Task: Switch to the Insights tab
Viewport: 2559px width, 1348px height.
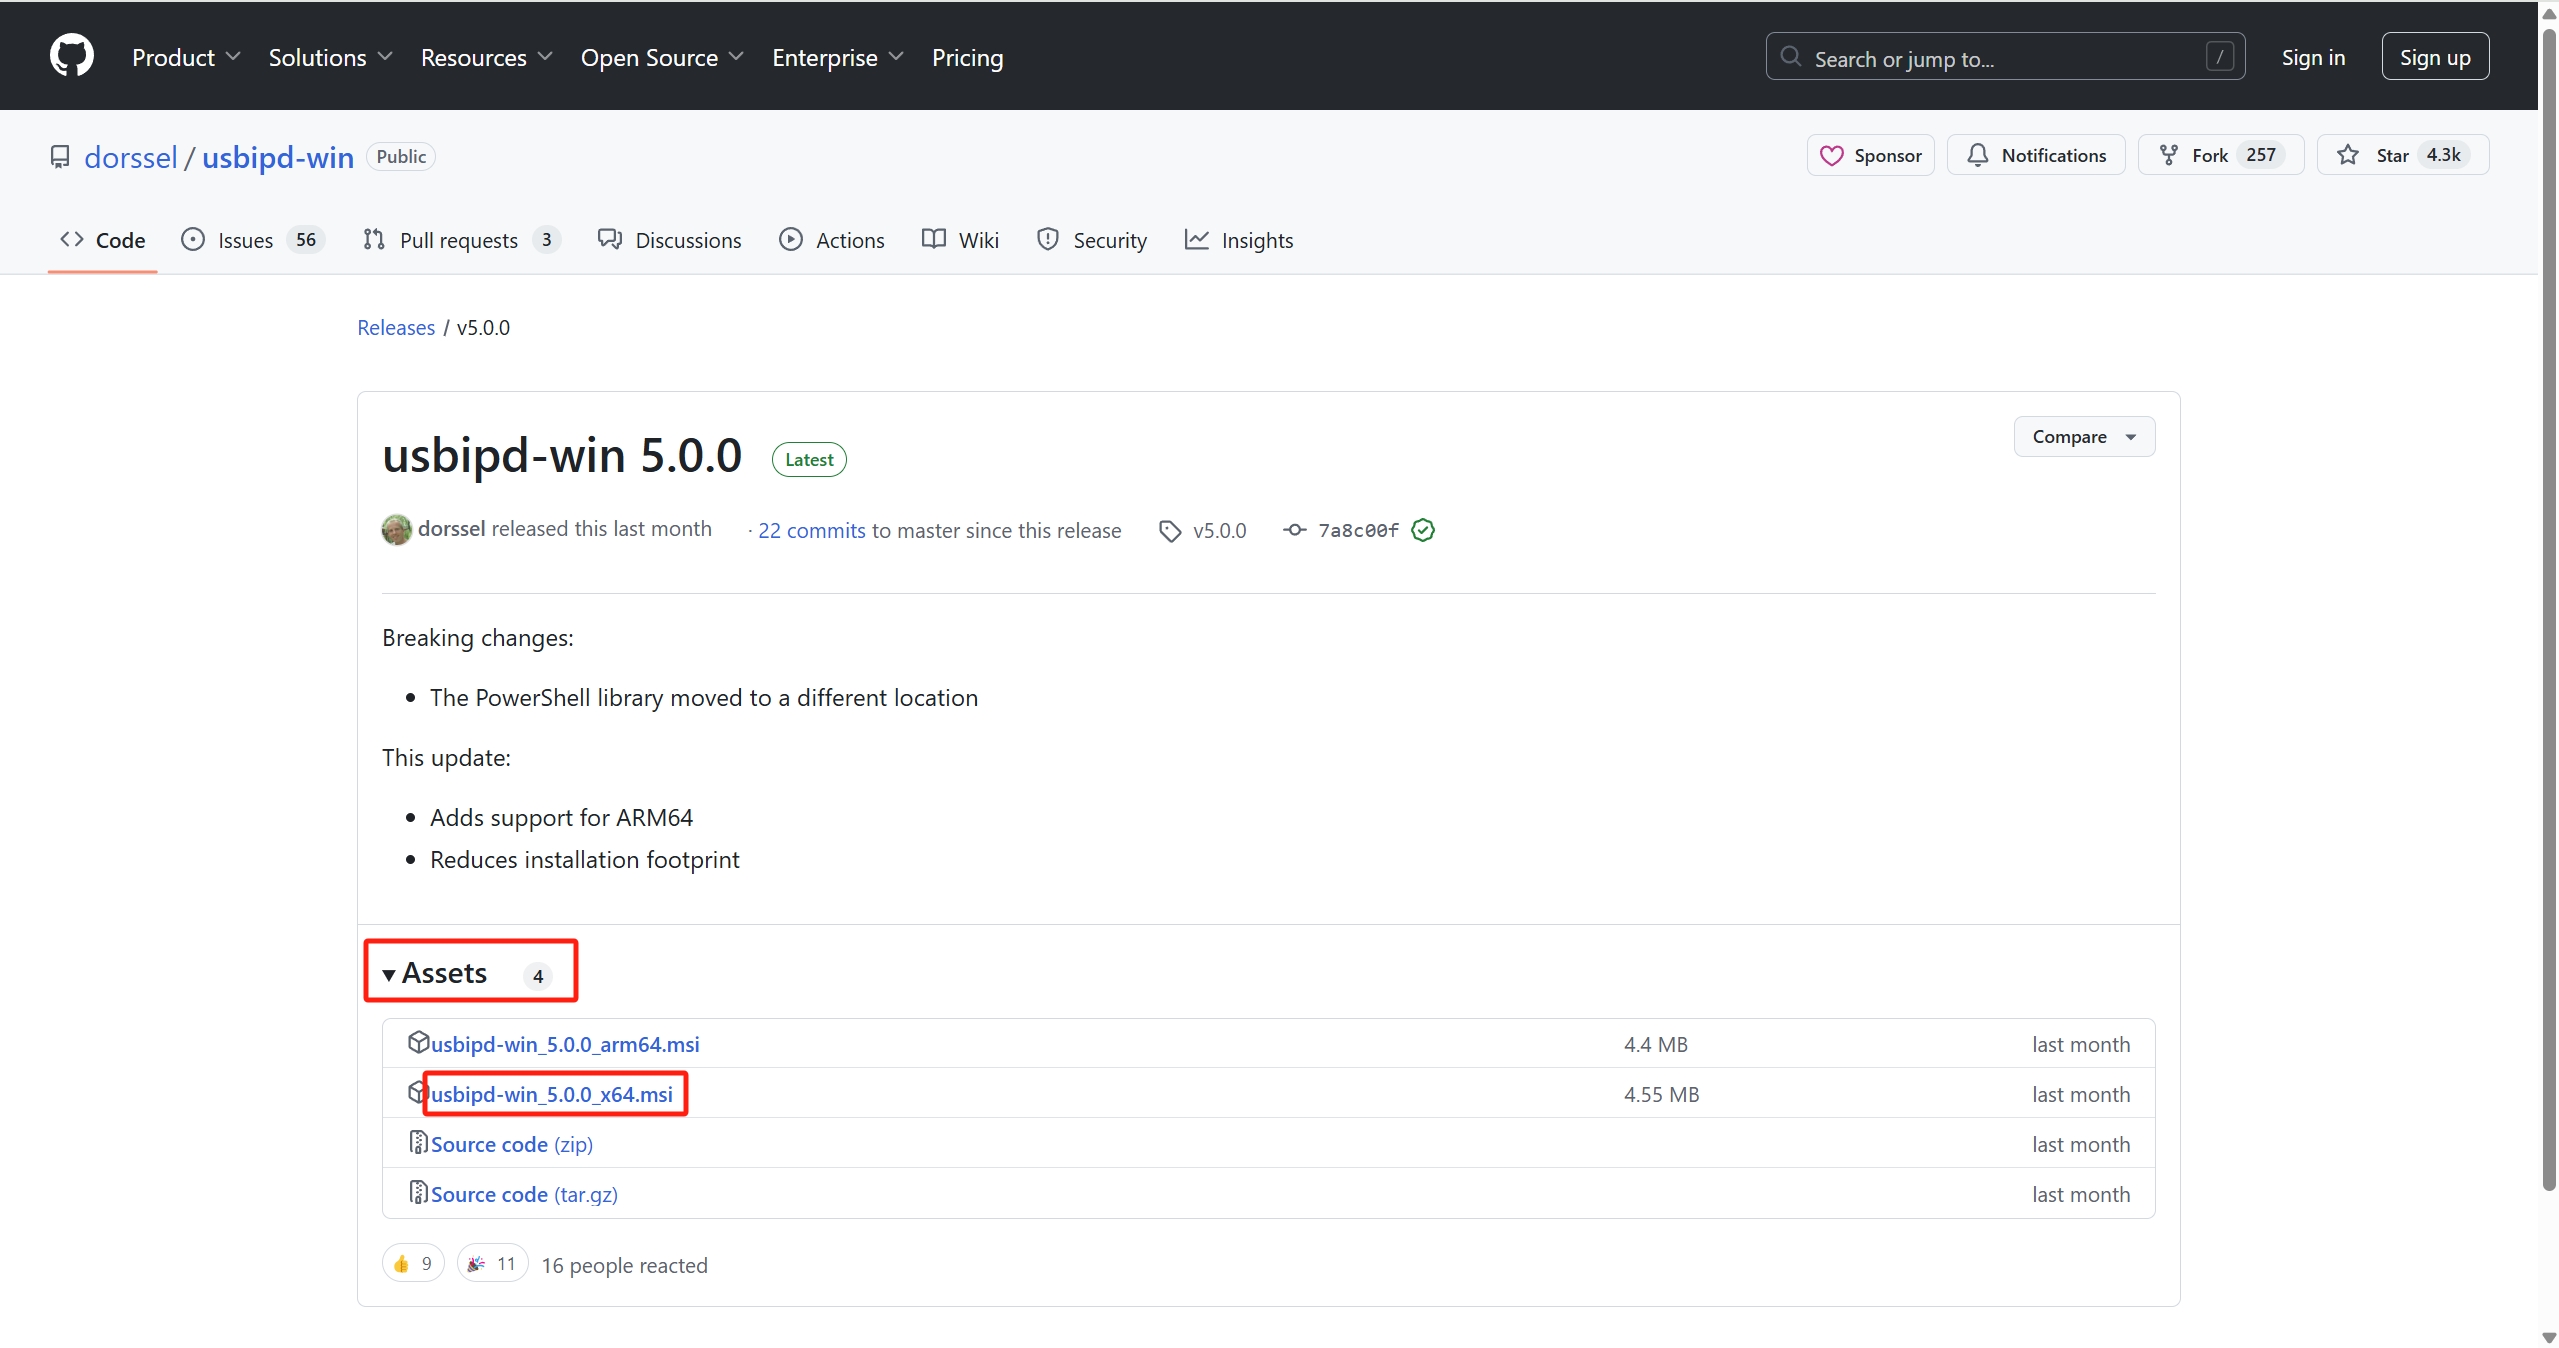Action: pyautogui.click(x=1238, y=240)
